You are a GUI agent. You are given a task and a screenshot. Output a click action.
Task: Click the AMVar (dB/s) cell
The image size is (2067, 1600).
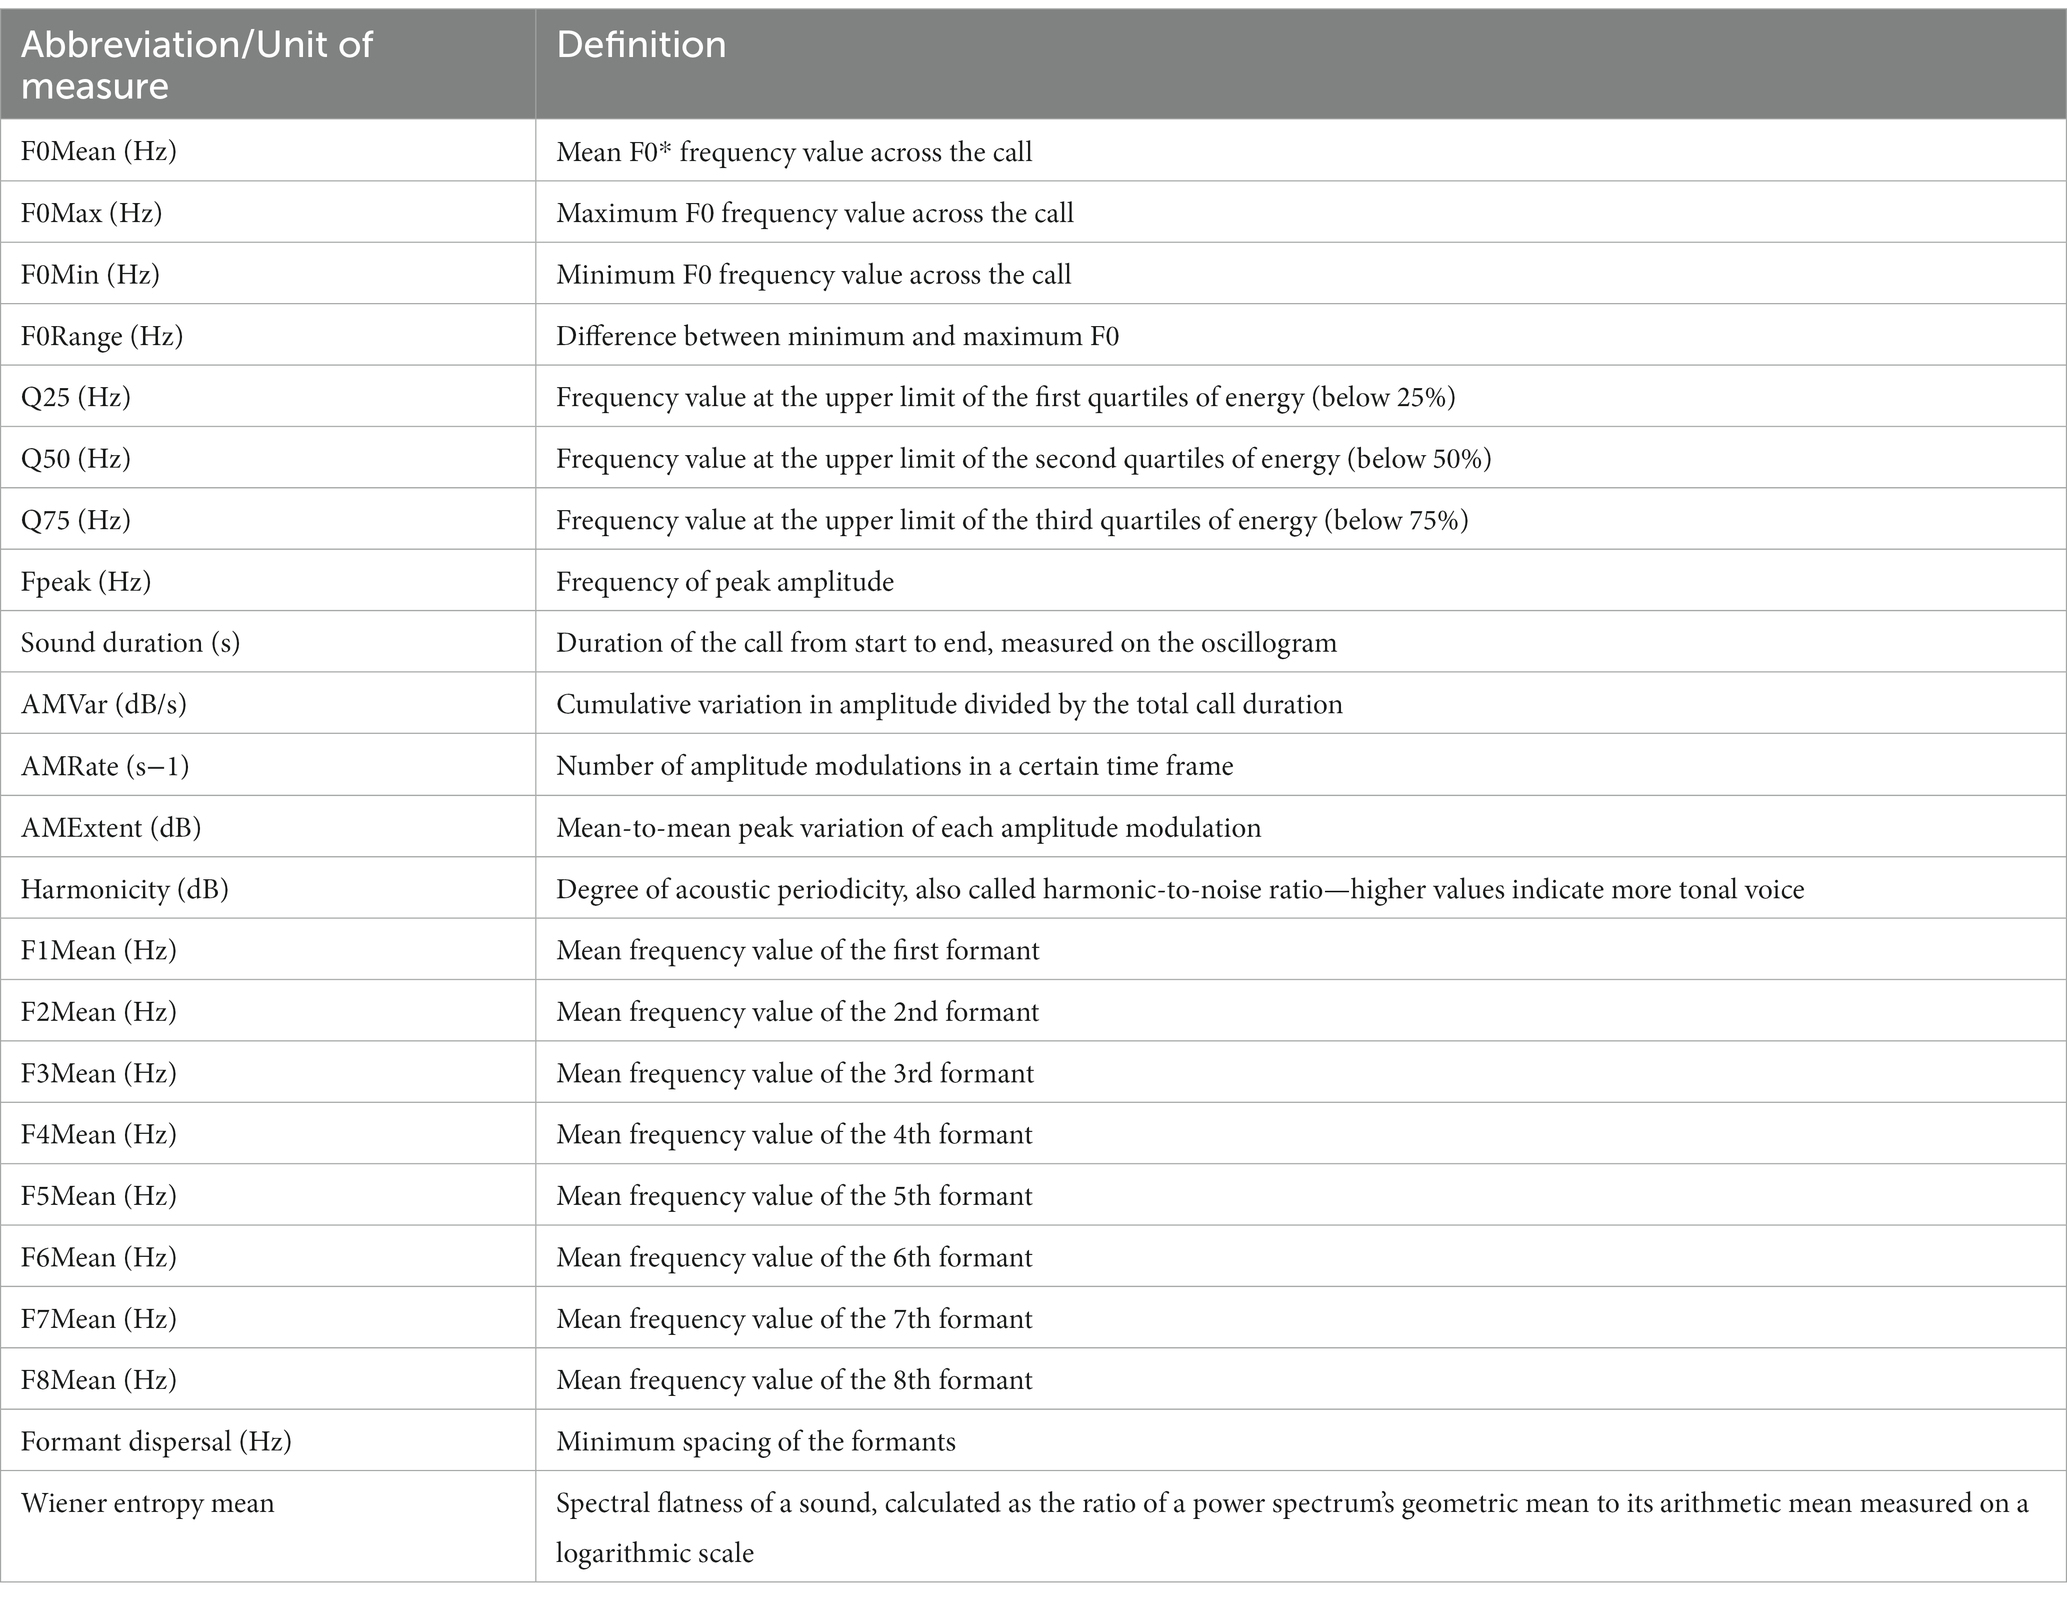click(268, 704)
